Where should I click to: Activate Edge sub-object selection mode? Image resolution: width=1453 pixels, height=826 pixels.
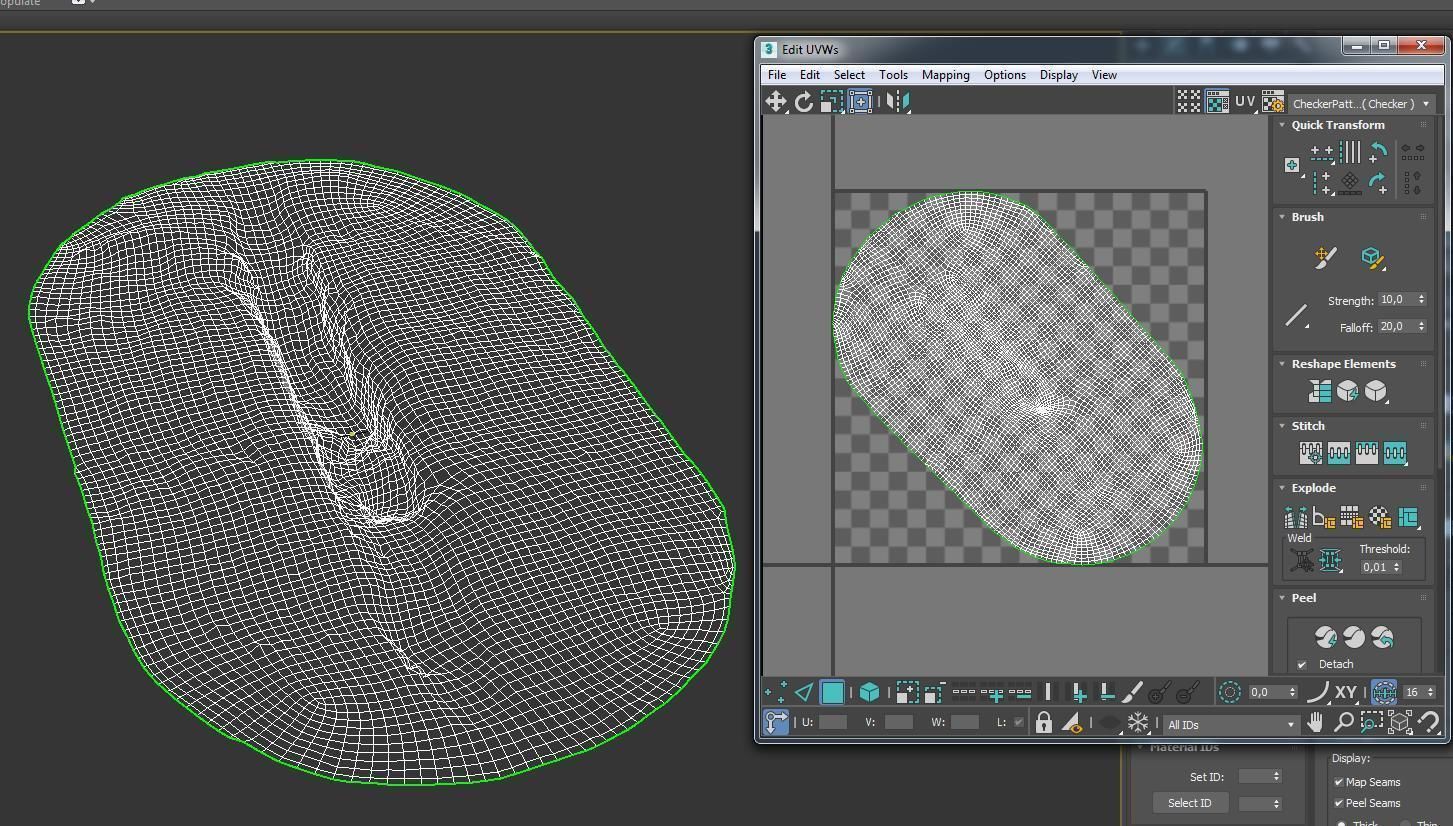pyautogui.click(x=804, y=692)
